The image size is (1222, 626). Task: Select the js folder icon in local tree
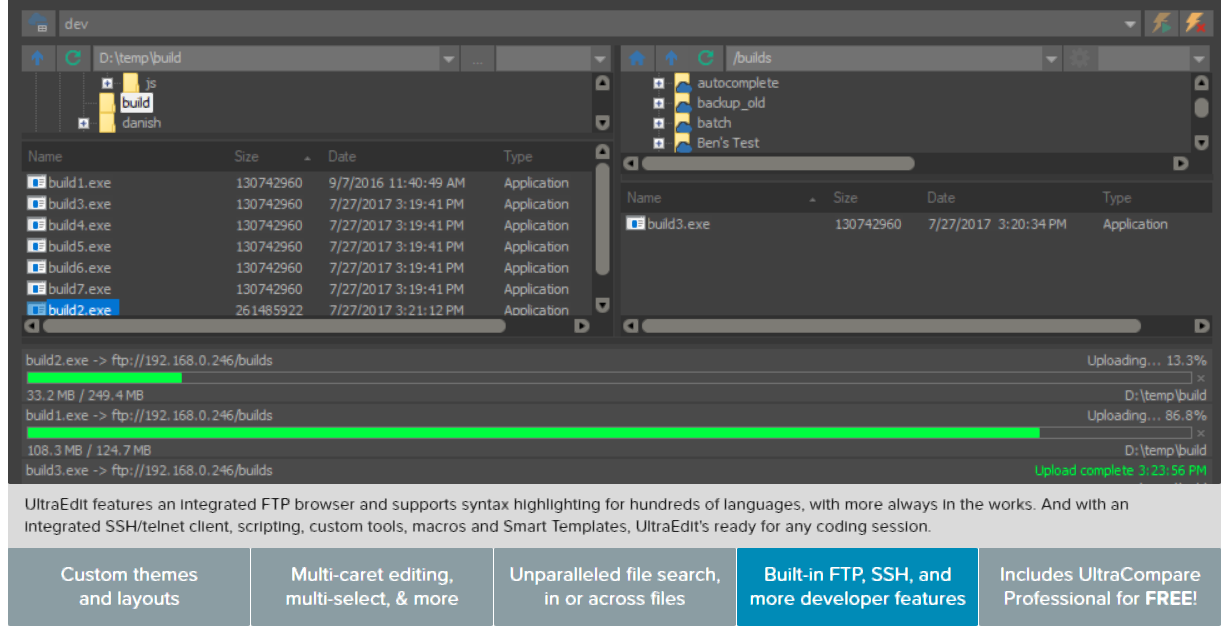click(x=131, y=83)
